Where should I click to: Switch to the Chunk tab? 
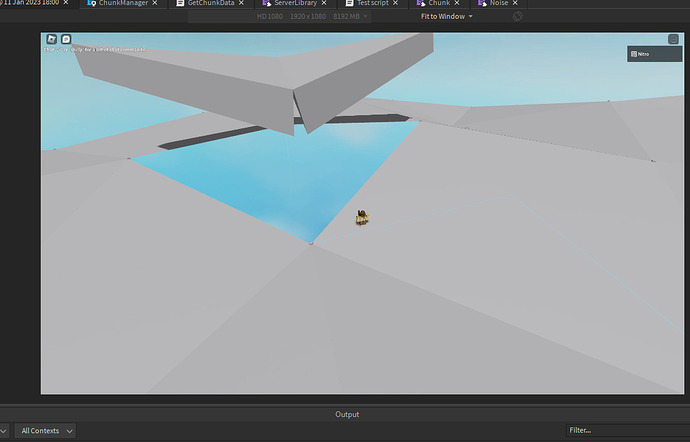coord(438,4)
